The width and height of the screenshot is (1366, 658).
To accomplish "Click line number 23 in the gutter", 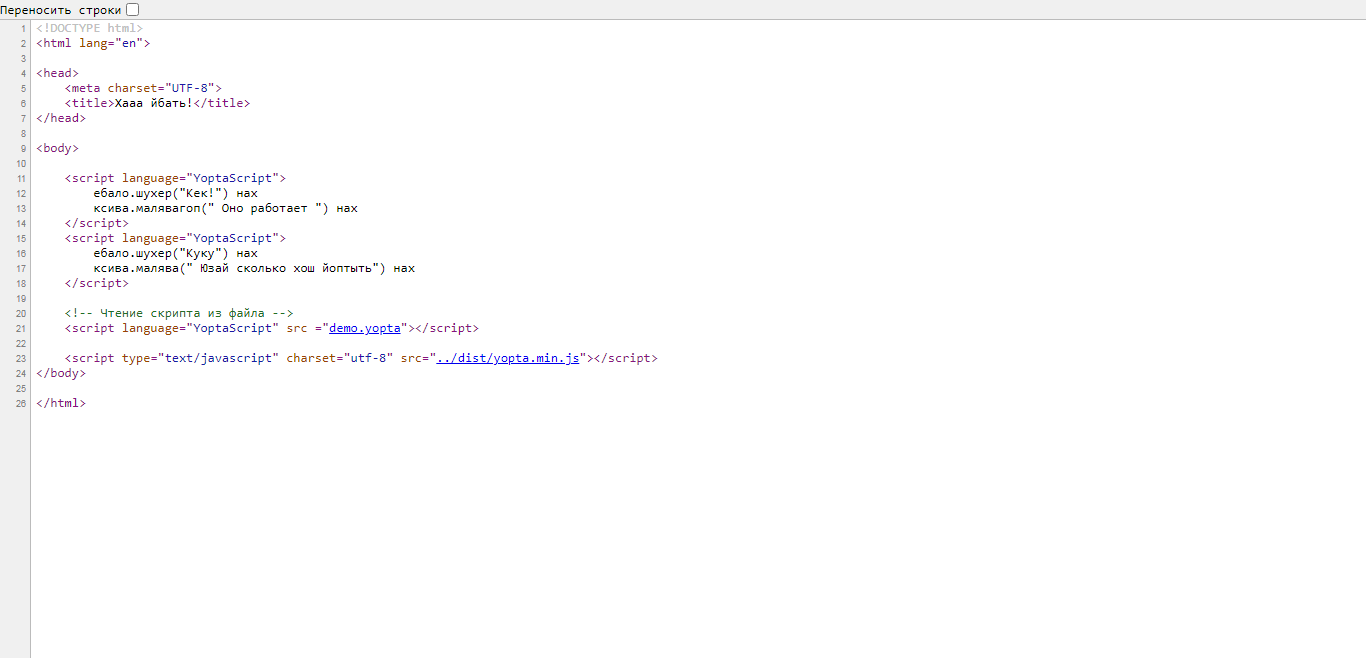I will click(x=21, y=358).
